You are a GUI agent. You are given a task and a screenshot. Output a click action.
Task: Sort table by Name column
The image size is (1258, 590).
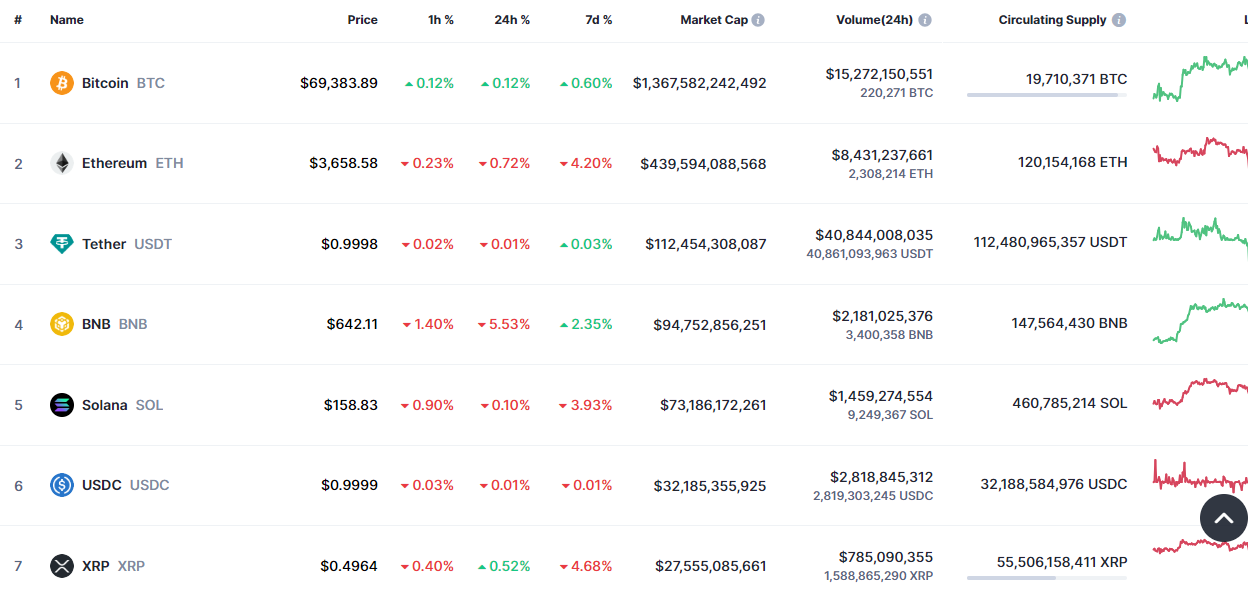click(67, 20)
